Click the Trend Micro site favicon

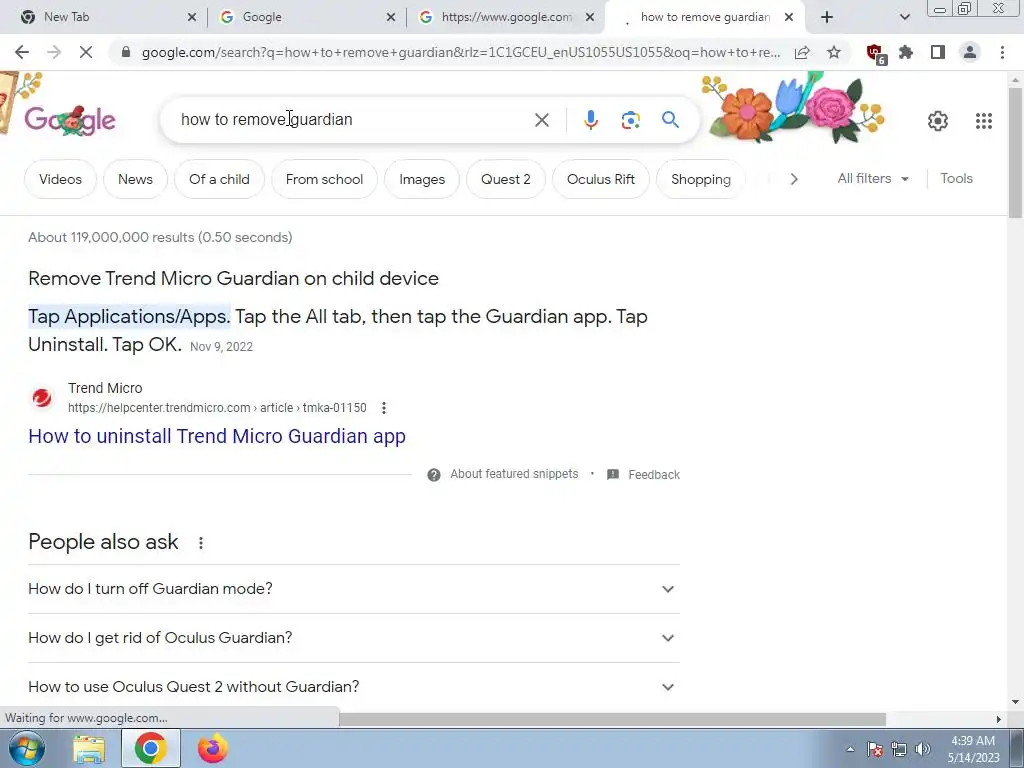click(42, 398)
